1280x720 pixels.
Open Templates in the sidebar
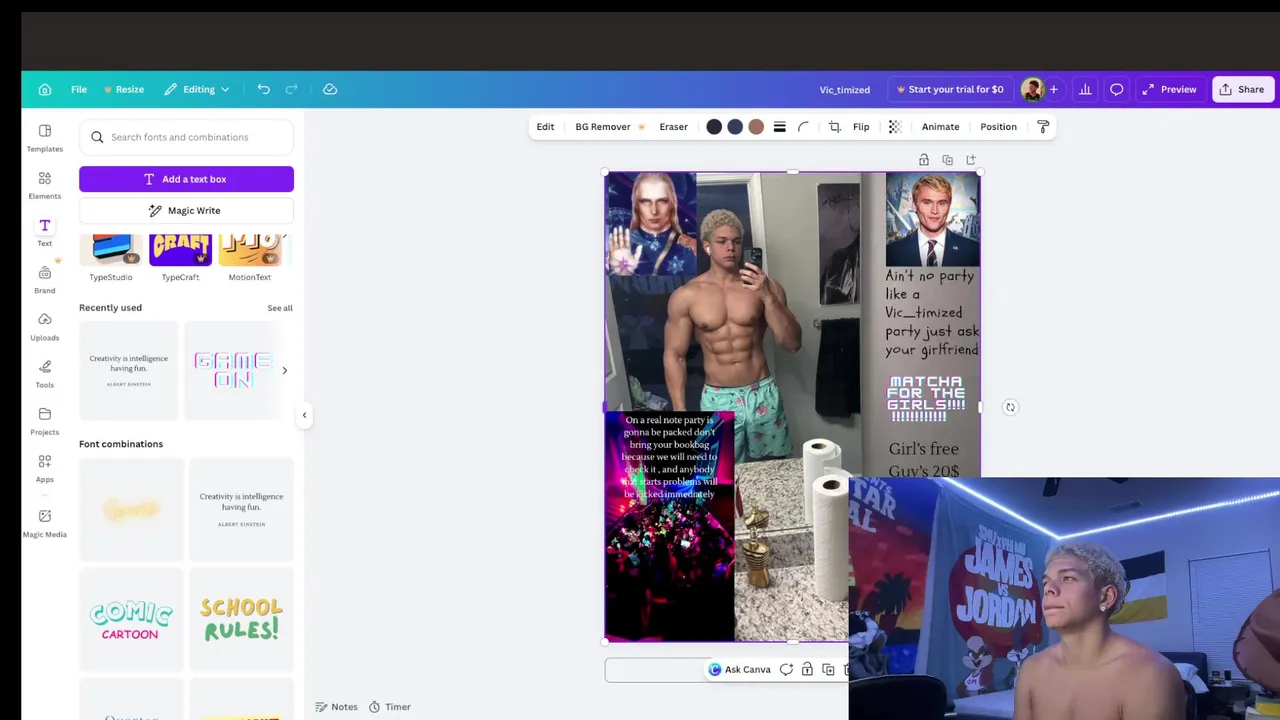pyautogui.click(x=45, y=138)
